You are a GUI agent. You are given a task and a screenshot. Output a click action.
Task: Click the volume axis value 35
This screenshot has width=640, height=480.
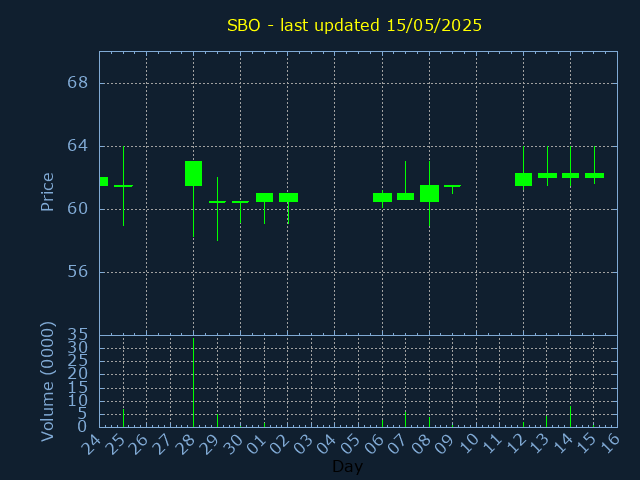click(78, 336)
